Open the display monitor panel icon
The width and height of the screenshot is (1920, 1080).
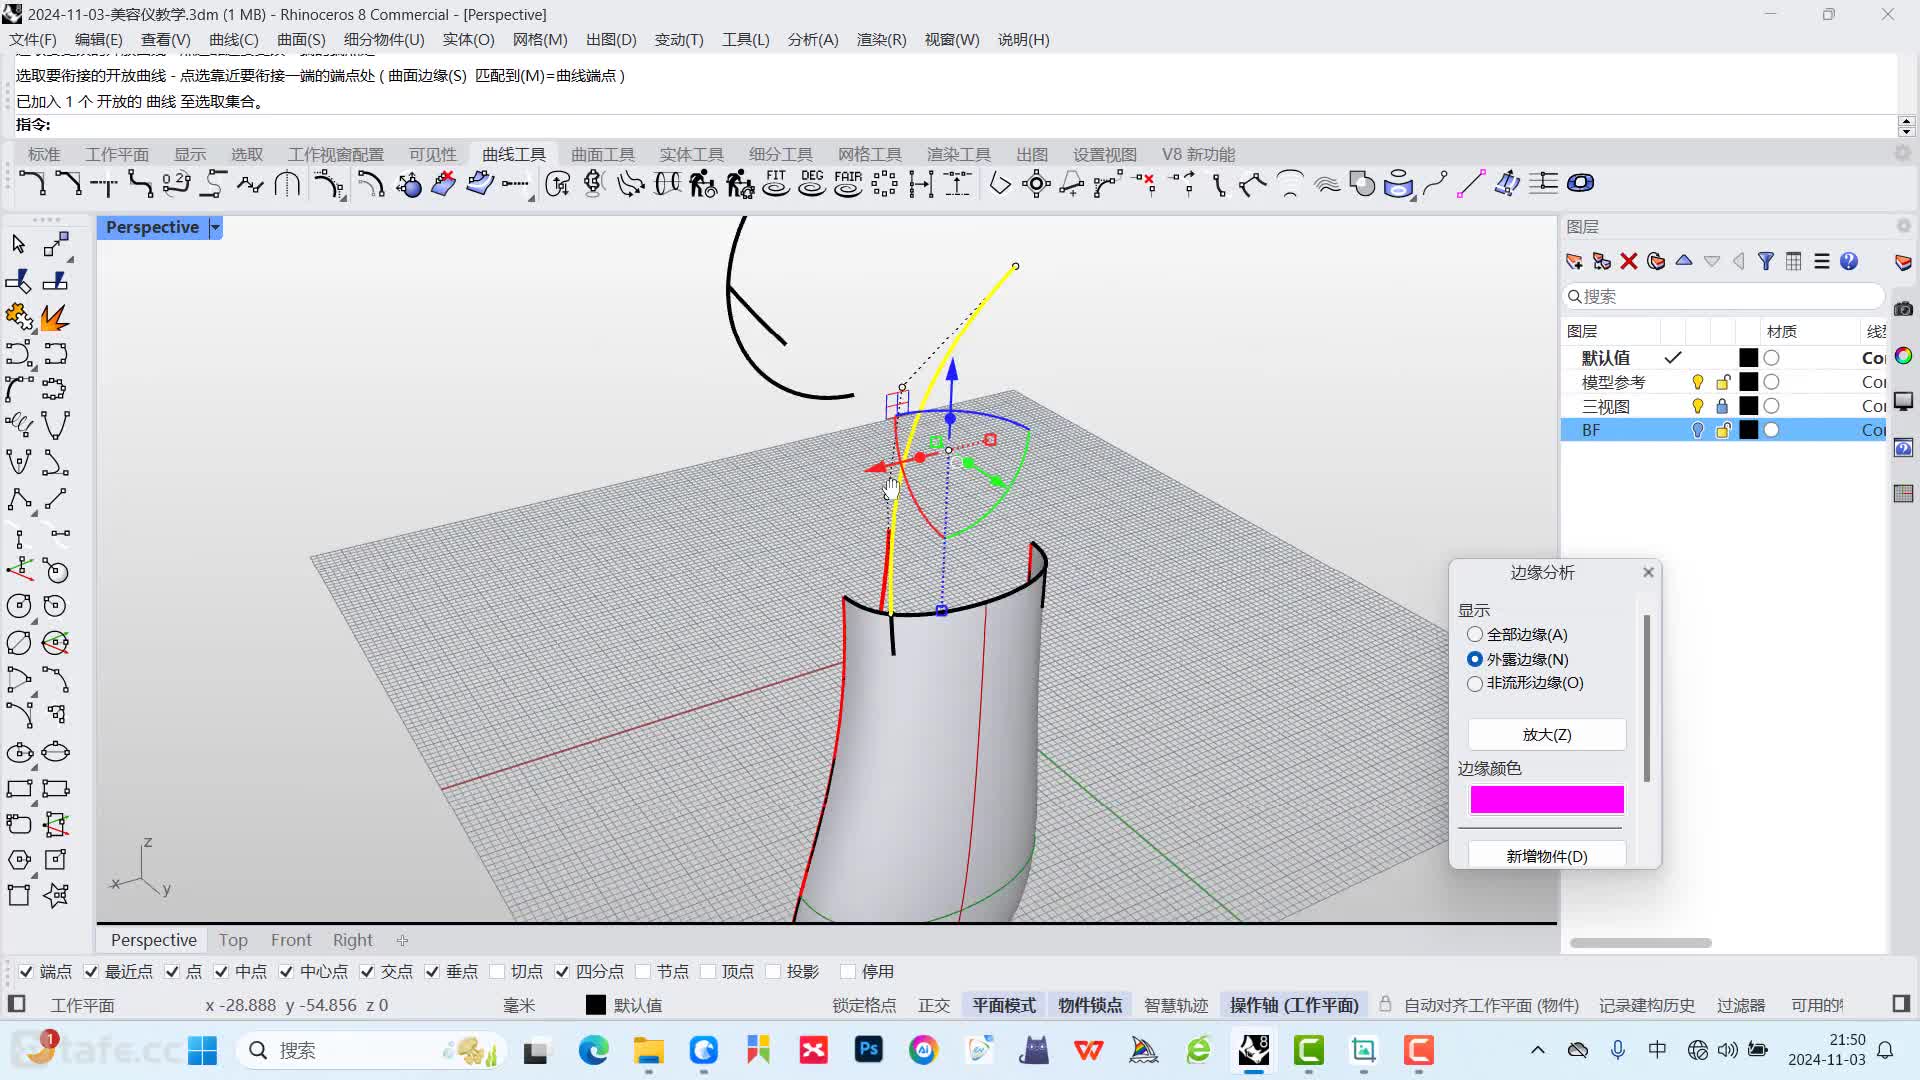click(1904, 401)
